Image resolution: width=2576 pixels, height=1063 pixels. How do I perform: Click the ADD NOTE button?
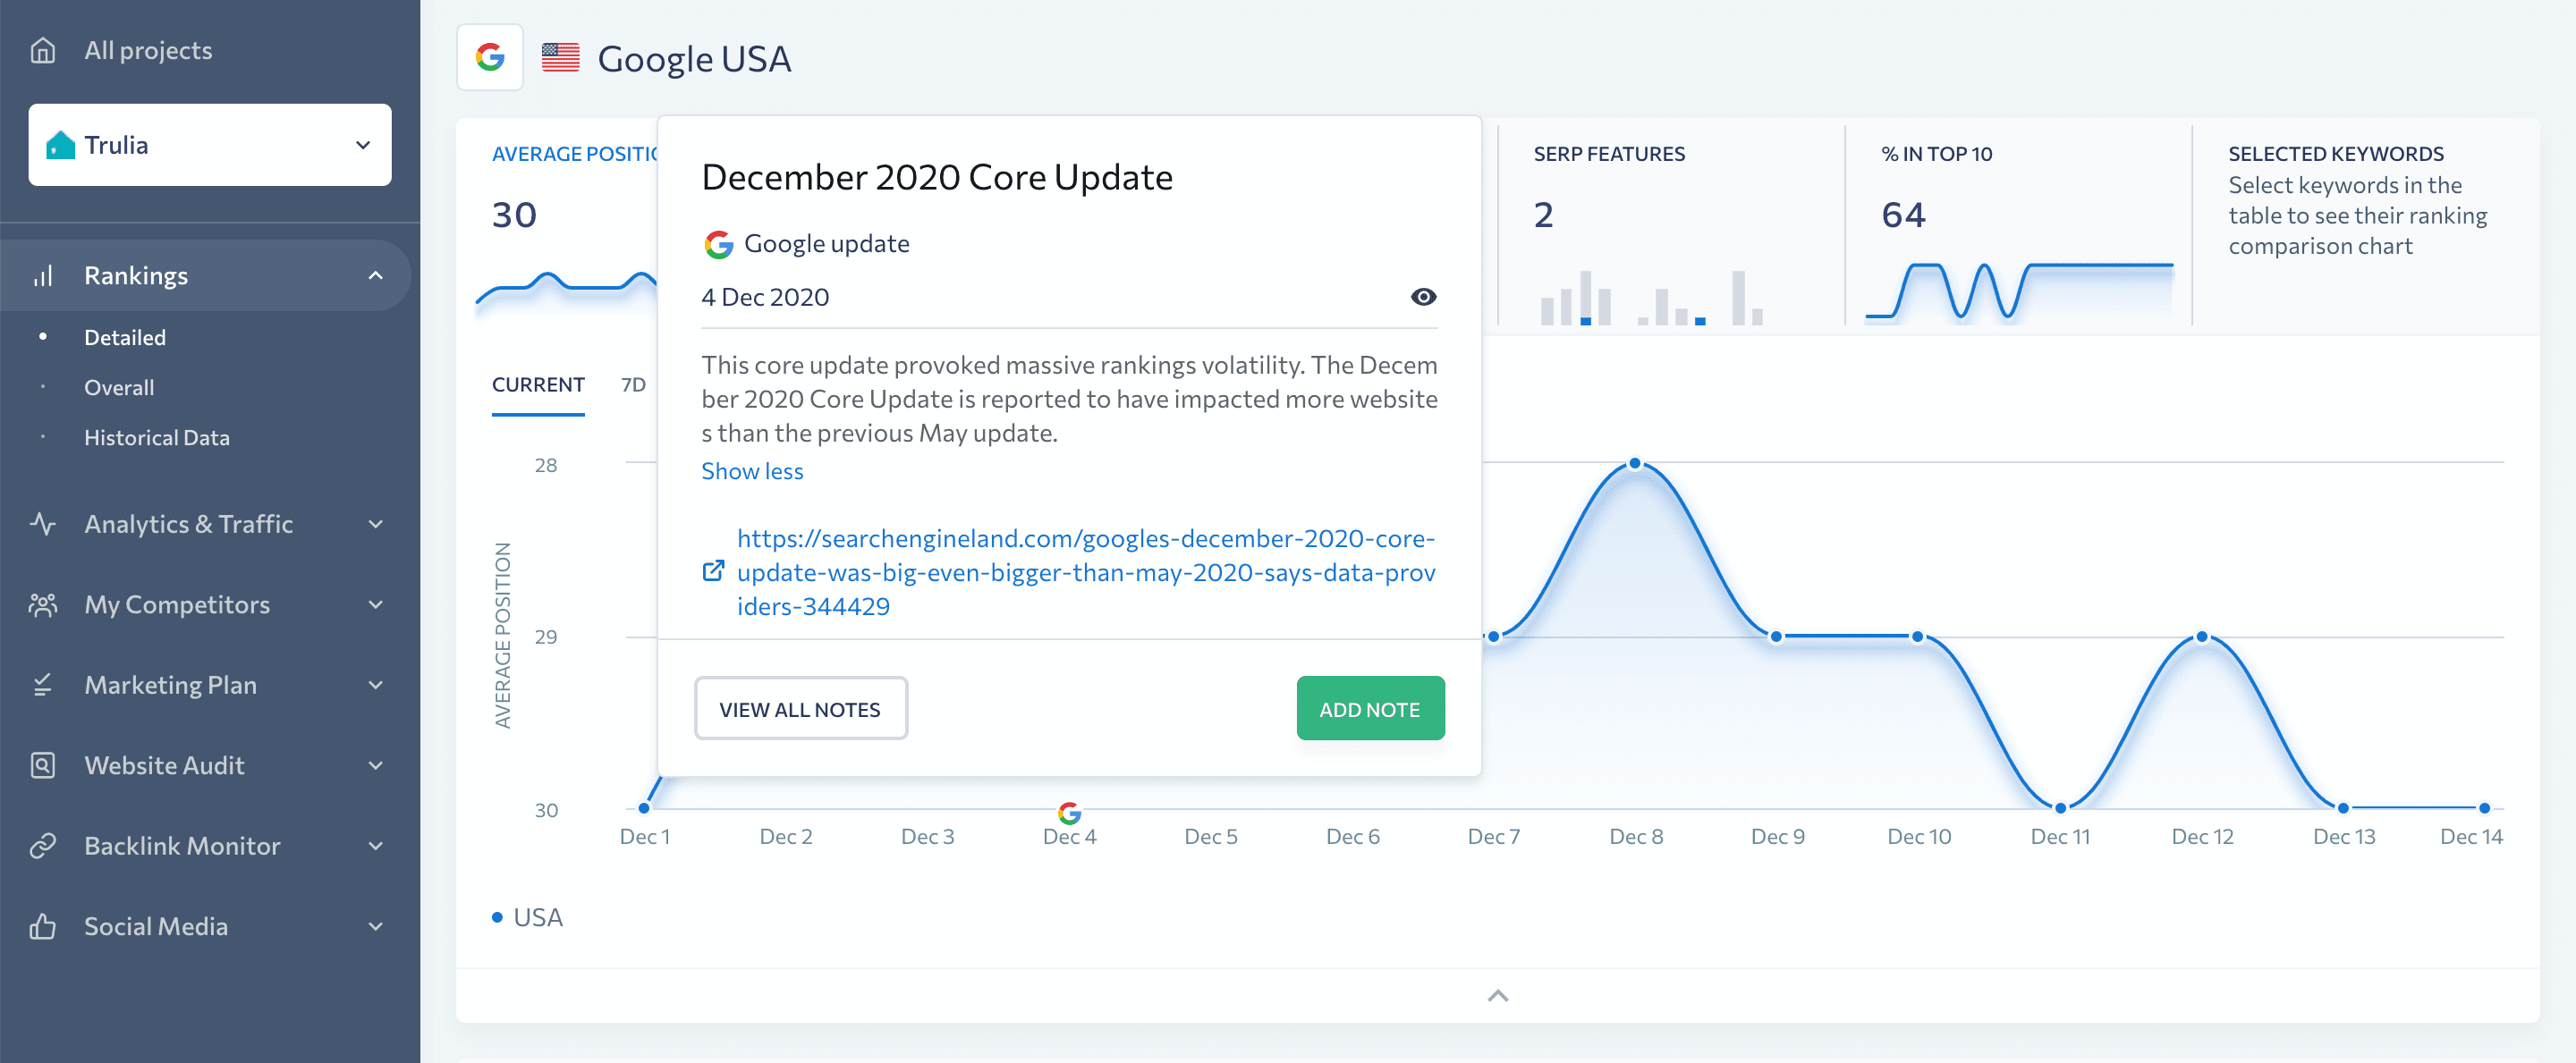(x=1368, y=708)
